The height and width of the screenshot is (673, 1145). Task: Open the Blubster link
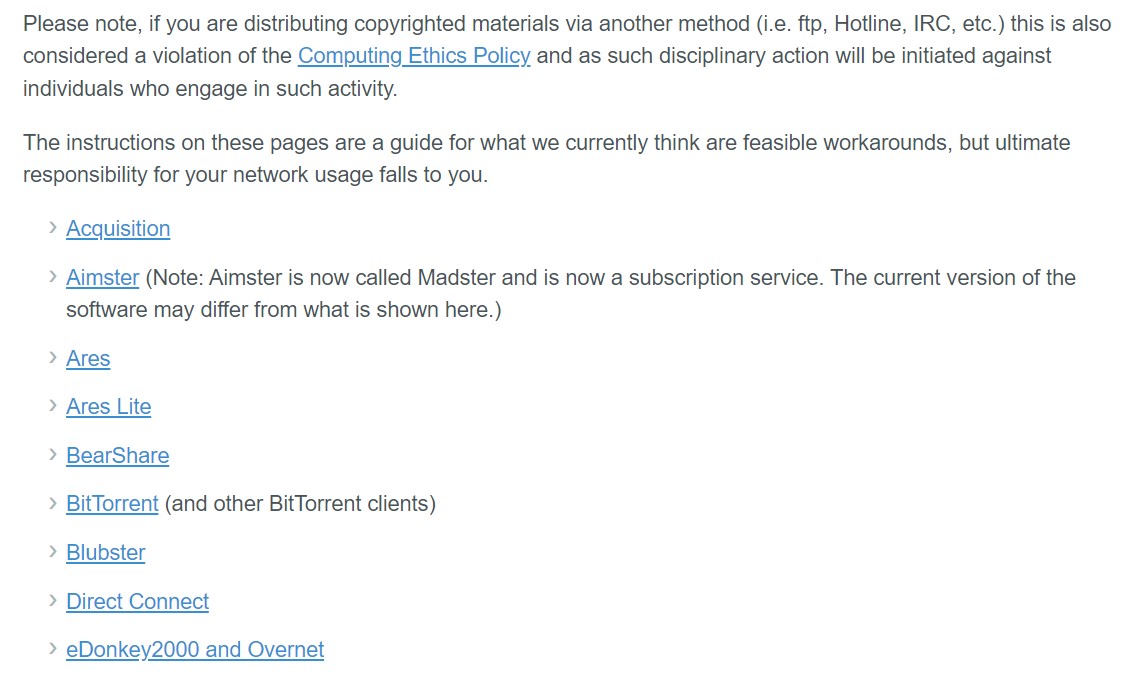(106, 553)
